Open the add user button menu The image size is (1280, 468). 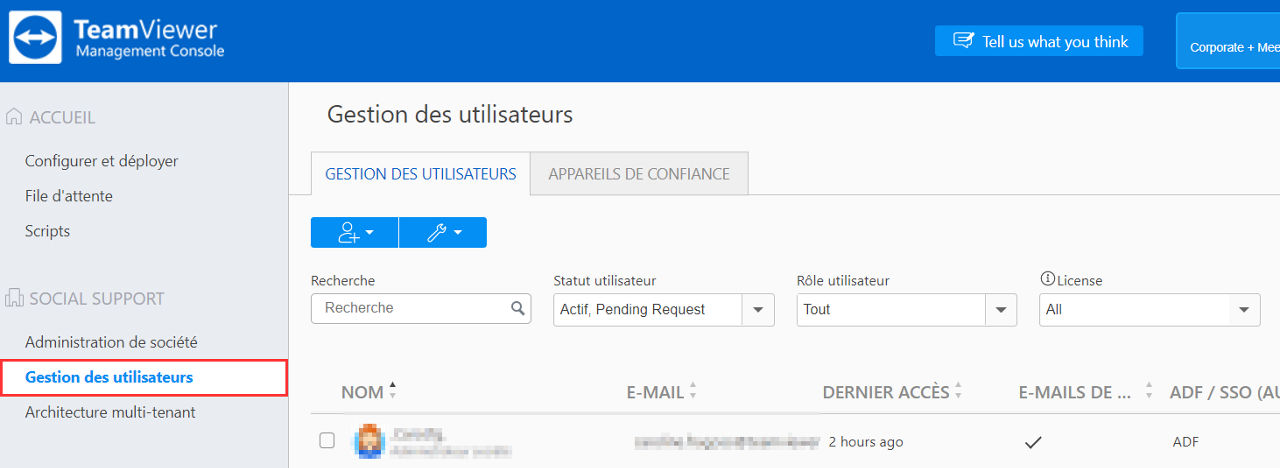coord(355,232)
